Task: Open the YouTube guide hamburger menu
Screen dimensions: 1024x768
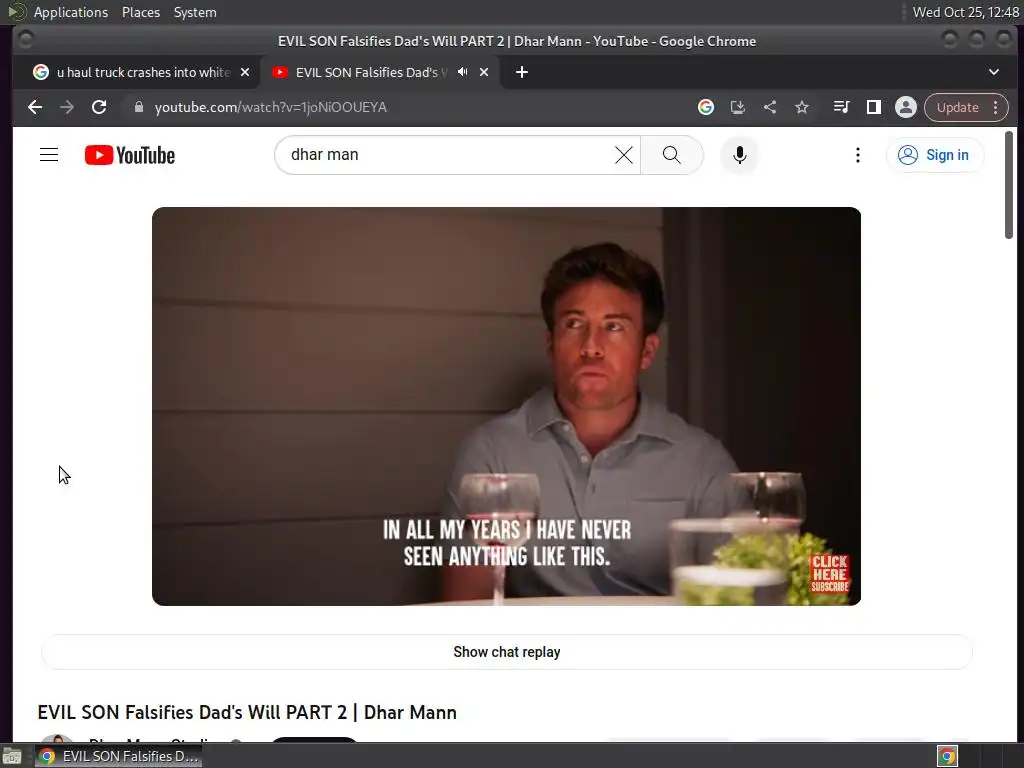Action: tap(49, 155)
